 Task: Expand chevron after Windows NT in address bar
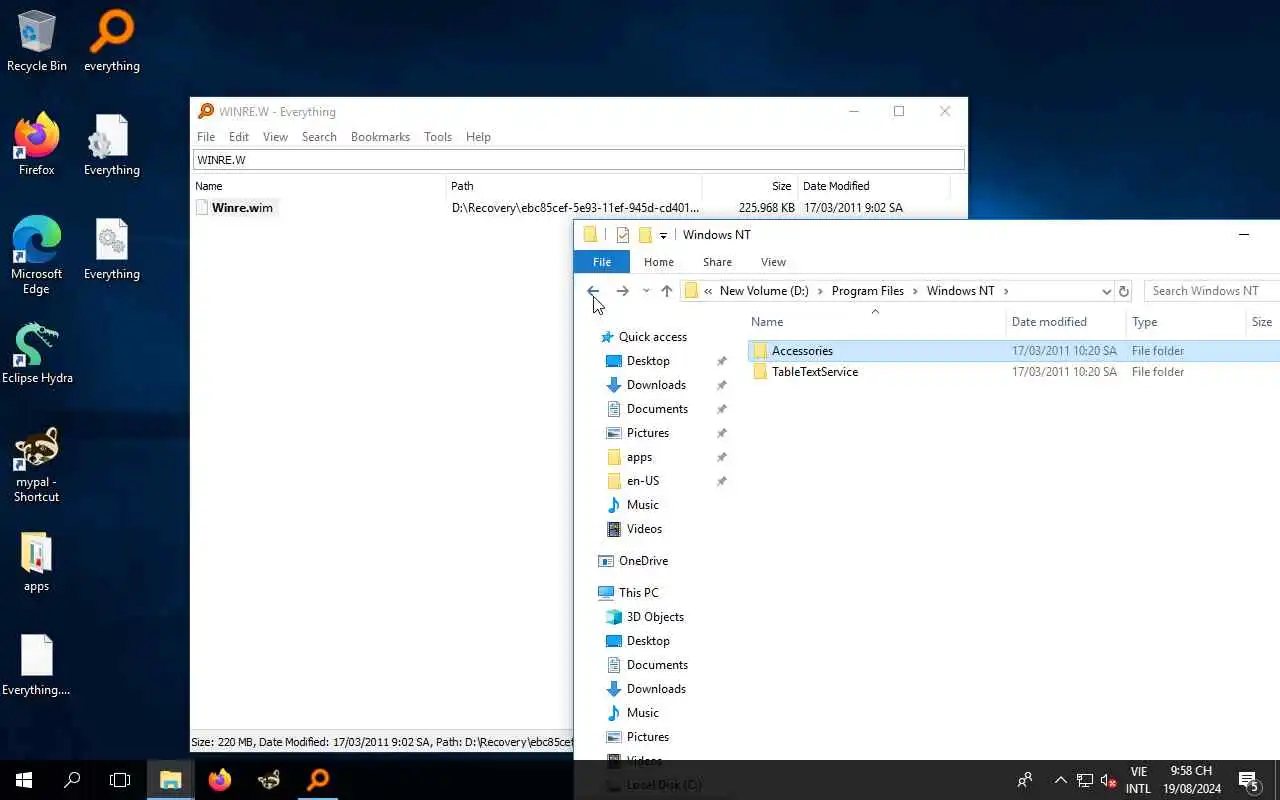click(x=1006, y=291)
